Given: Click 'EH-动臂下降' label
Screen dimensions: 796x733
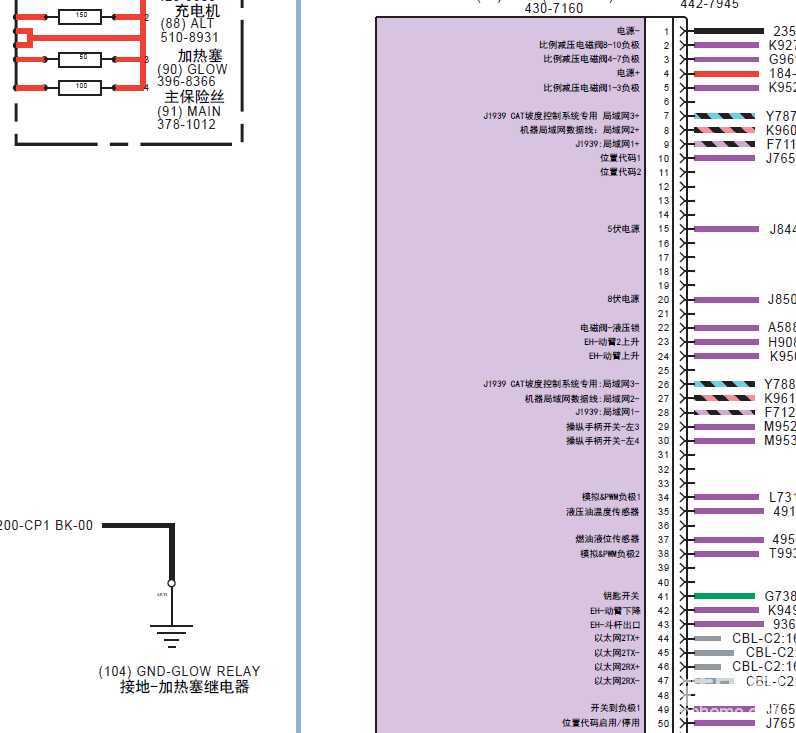Looking at the screenshot, I should [615, 611].
